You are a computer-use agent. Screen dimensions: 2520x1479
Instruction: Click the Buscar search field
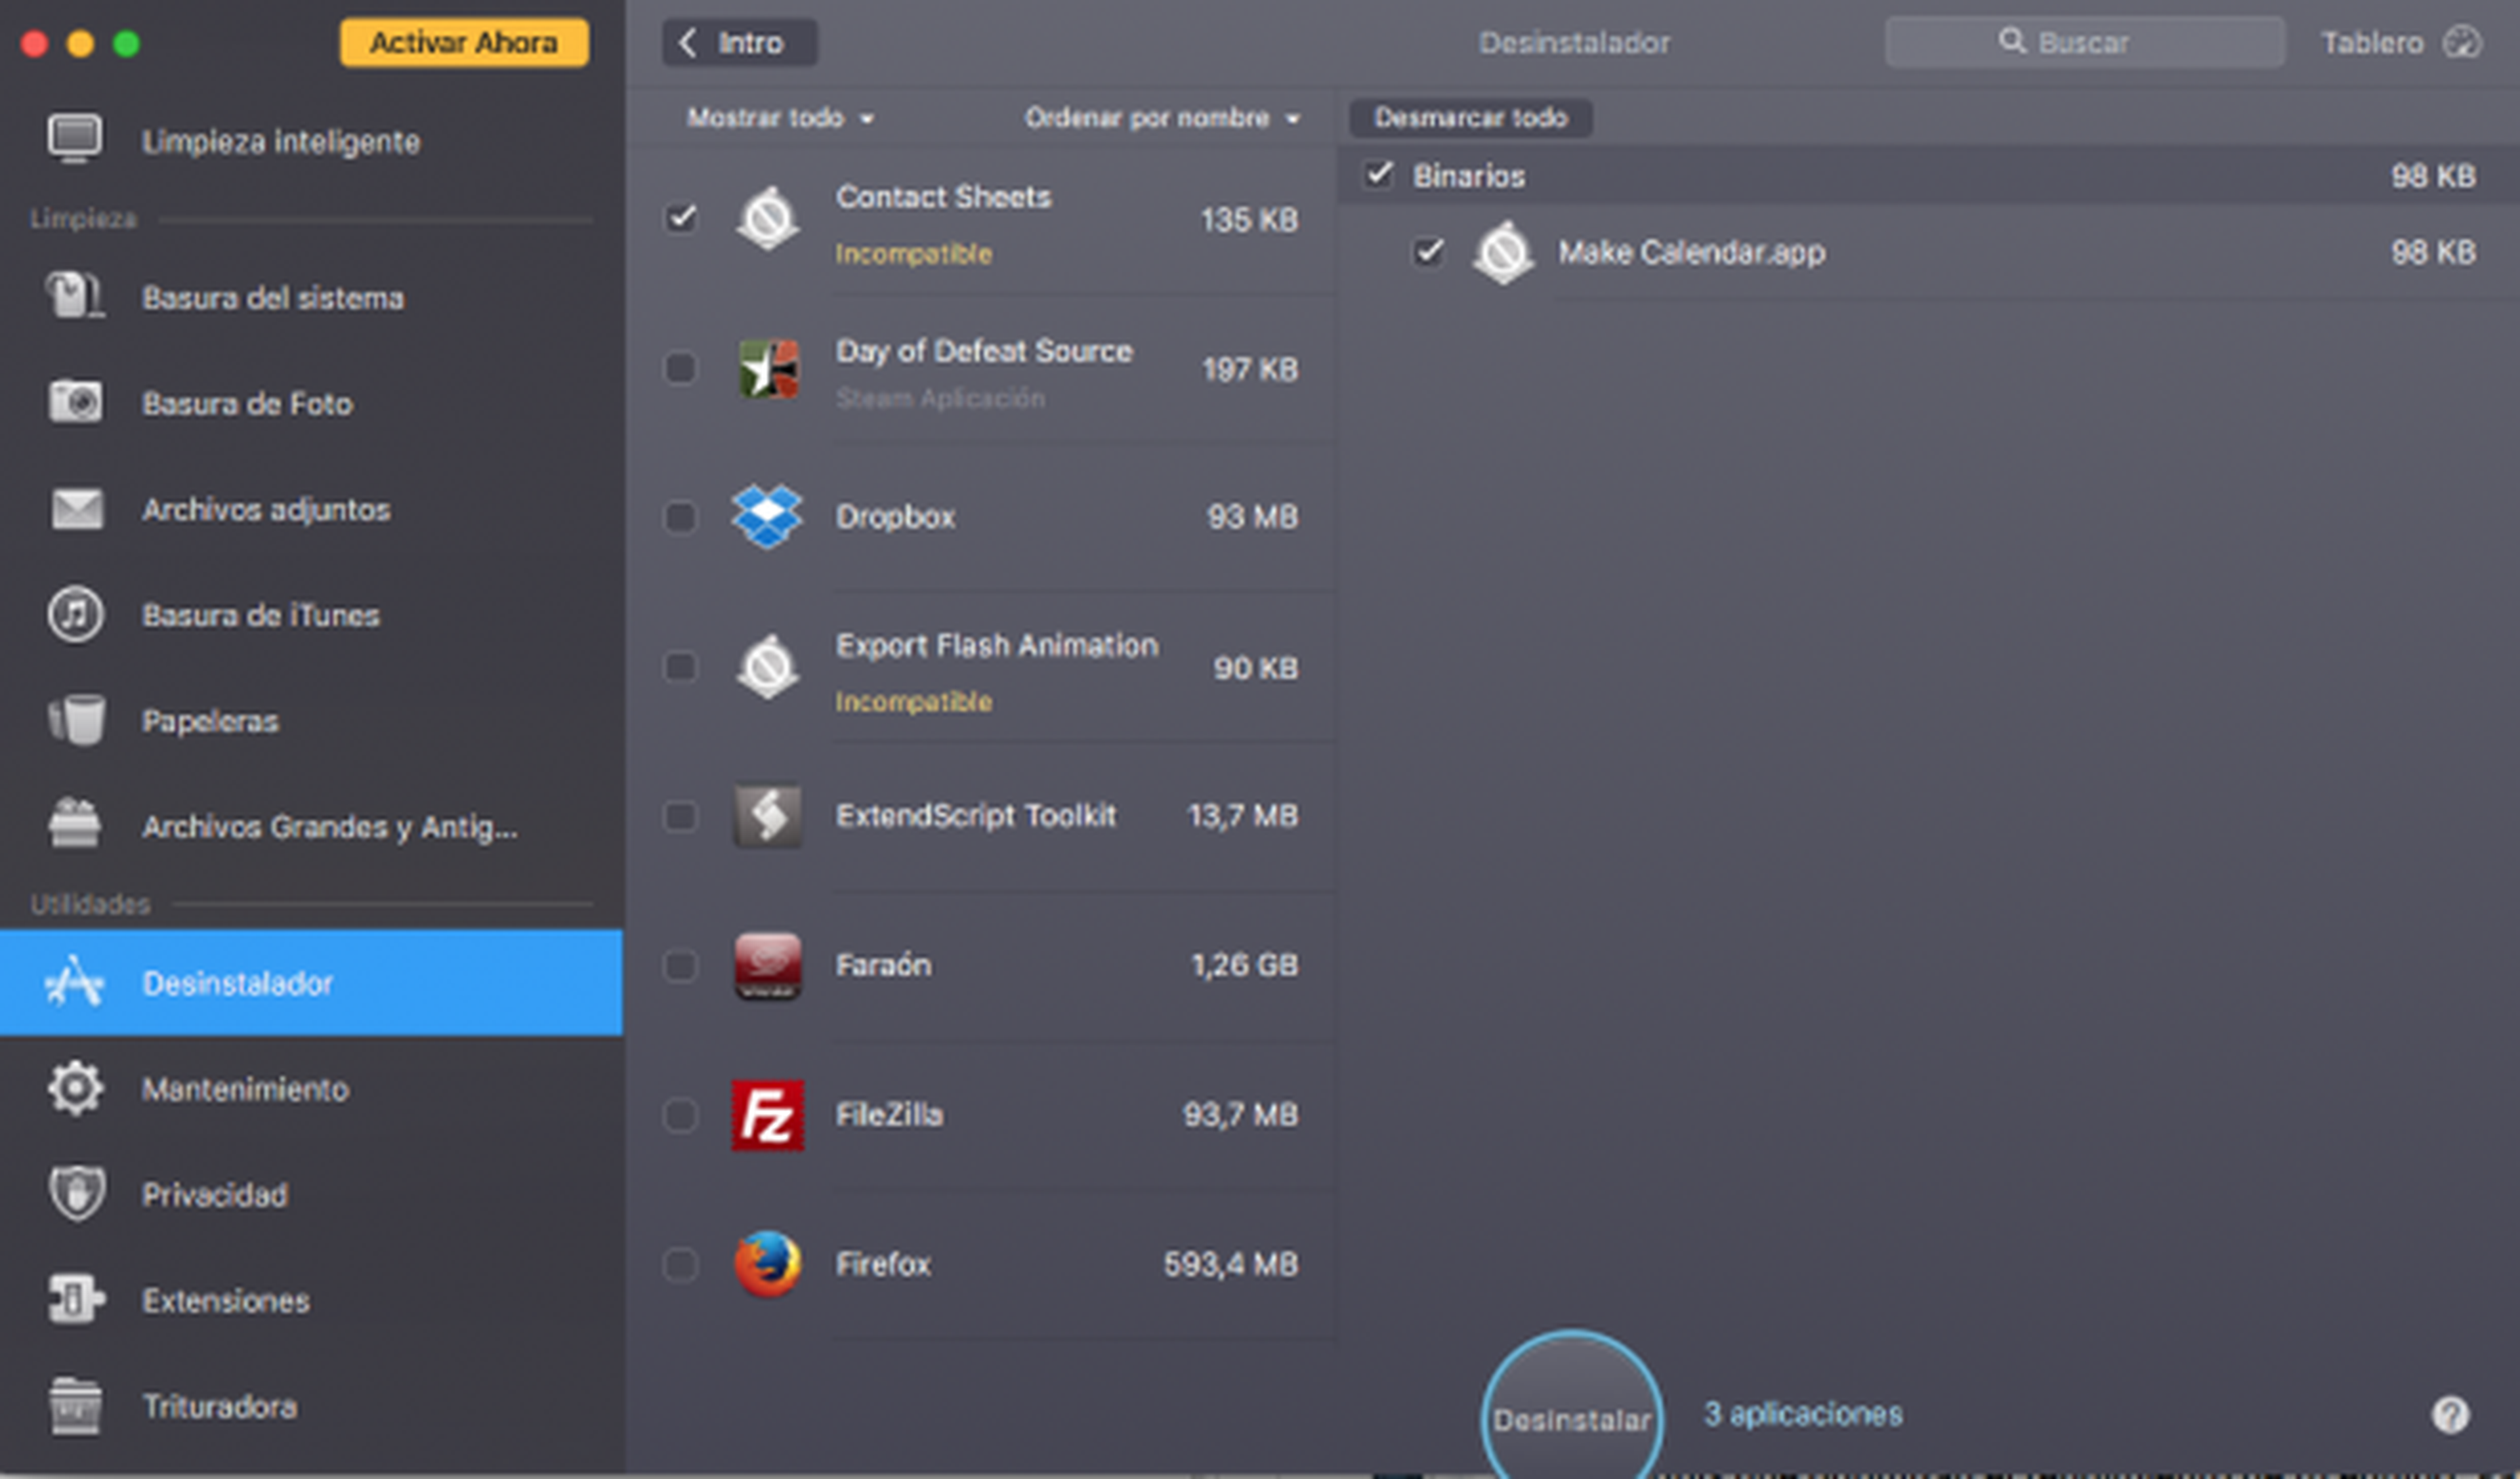point(2084,42)
